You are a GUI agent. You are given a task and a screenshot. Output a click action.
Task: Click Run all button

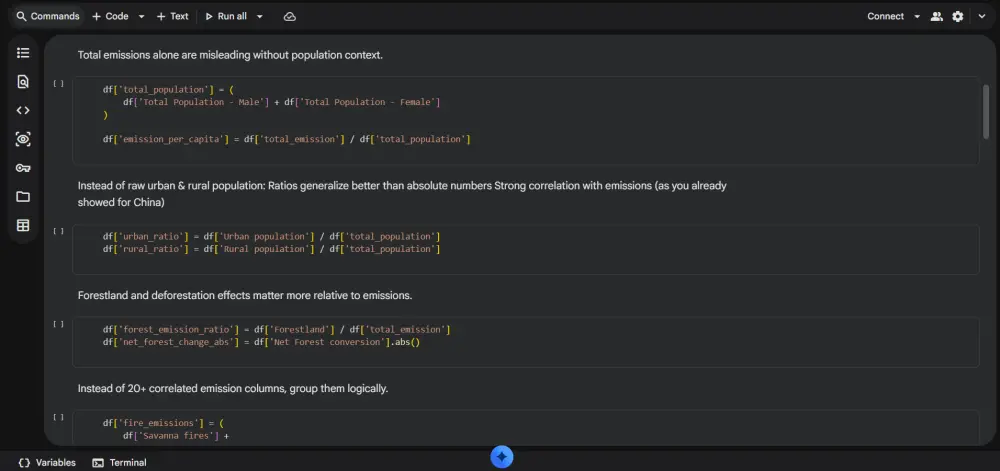click(226, 17)
